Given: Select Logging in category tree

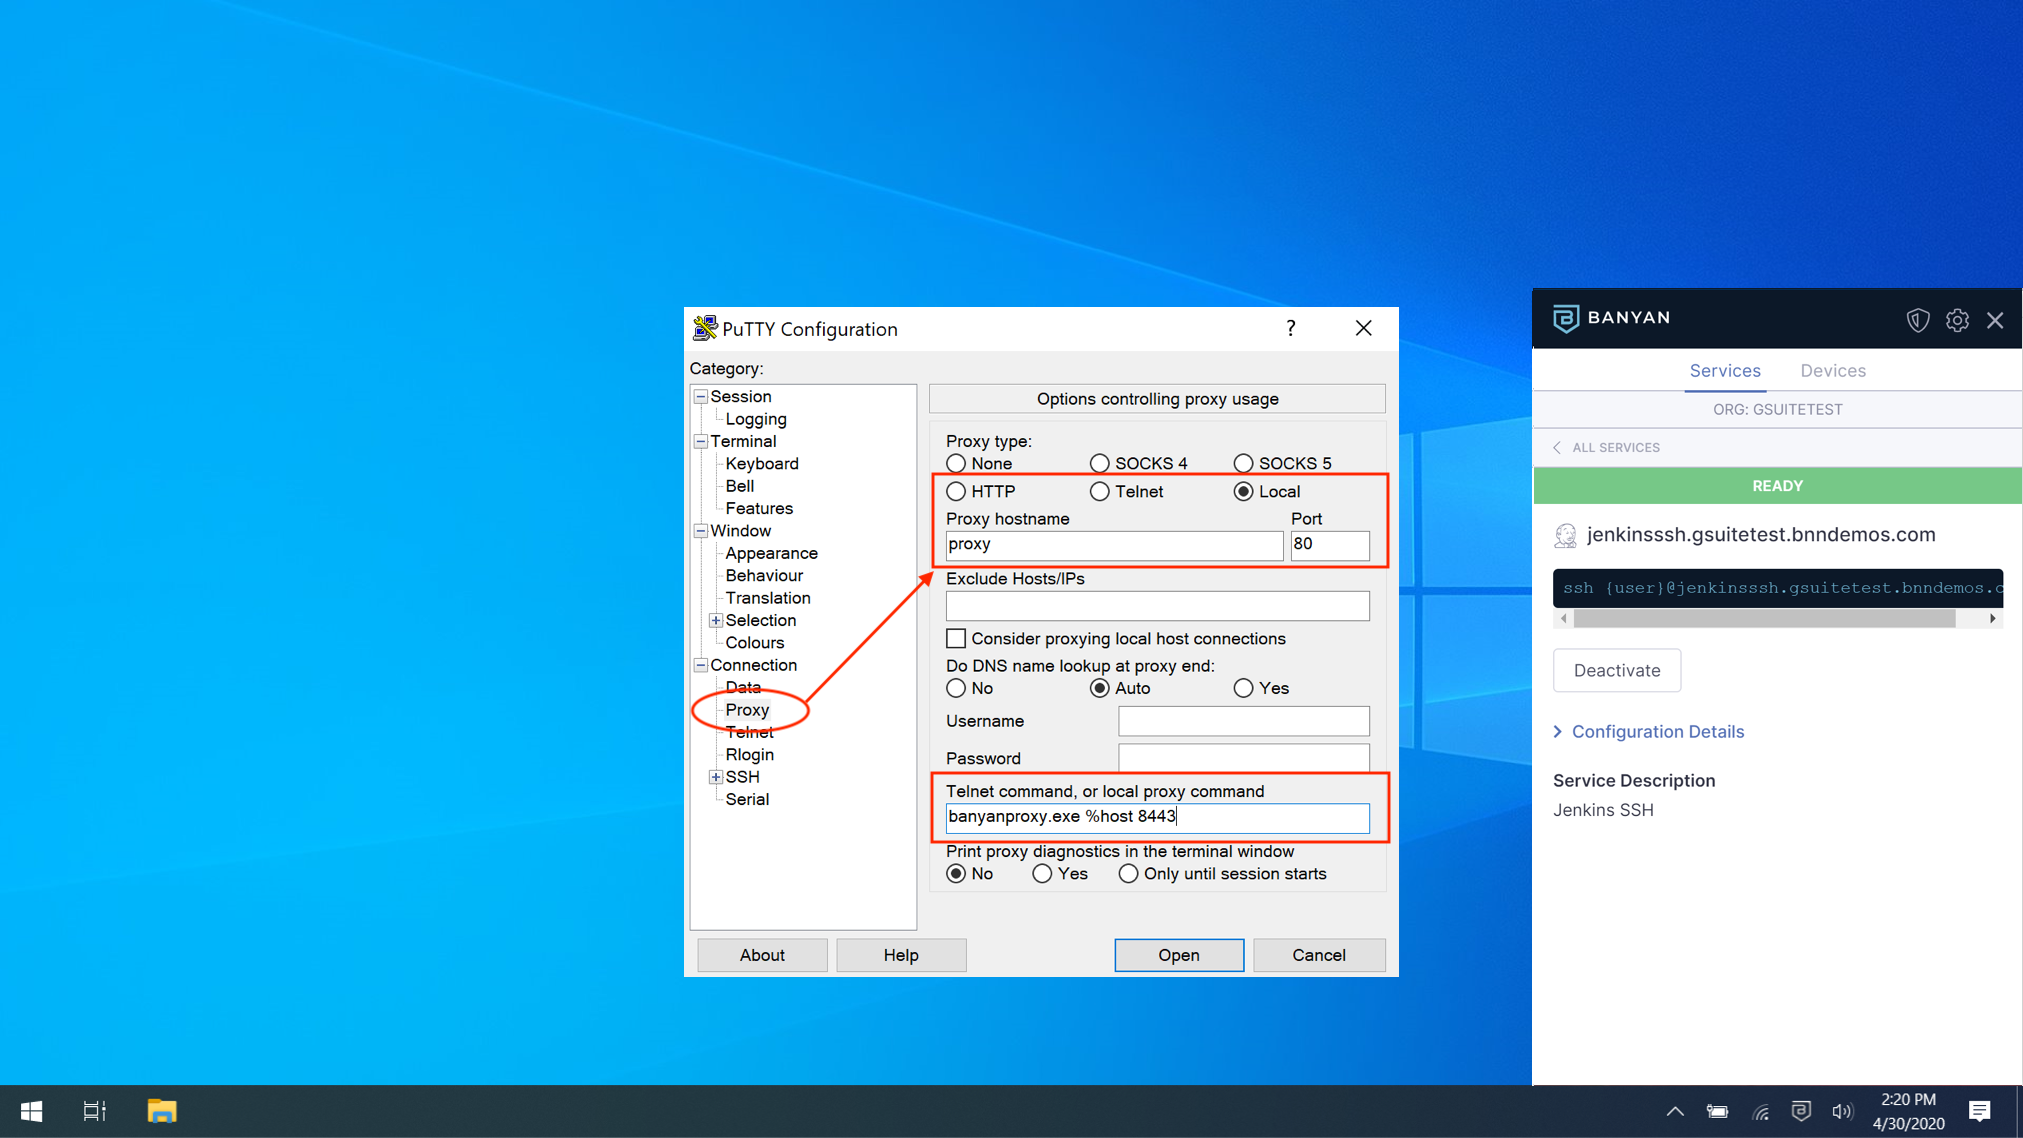Looking at the screenshot, I should click(x=756, y=419).
